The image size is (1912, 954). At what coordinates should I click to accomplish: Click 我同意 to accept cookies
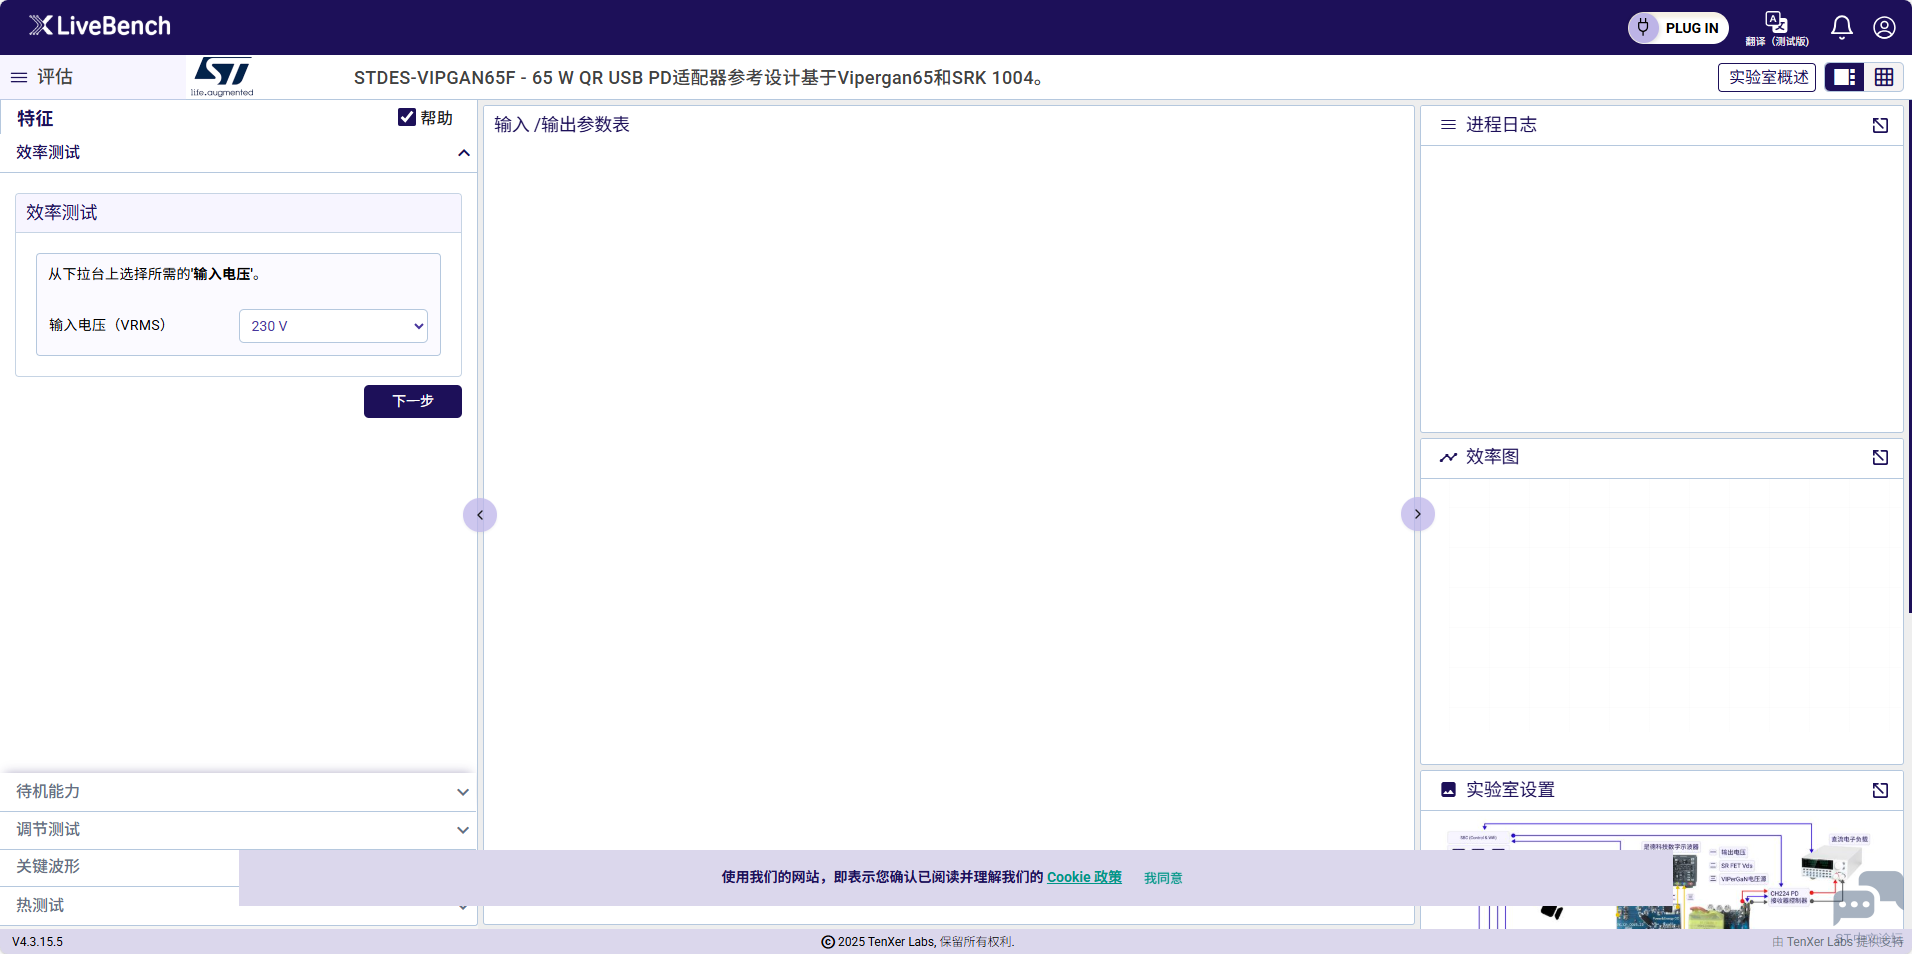(1163, 878)
